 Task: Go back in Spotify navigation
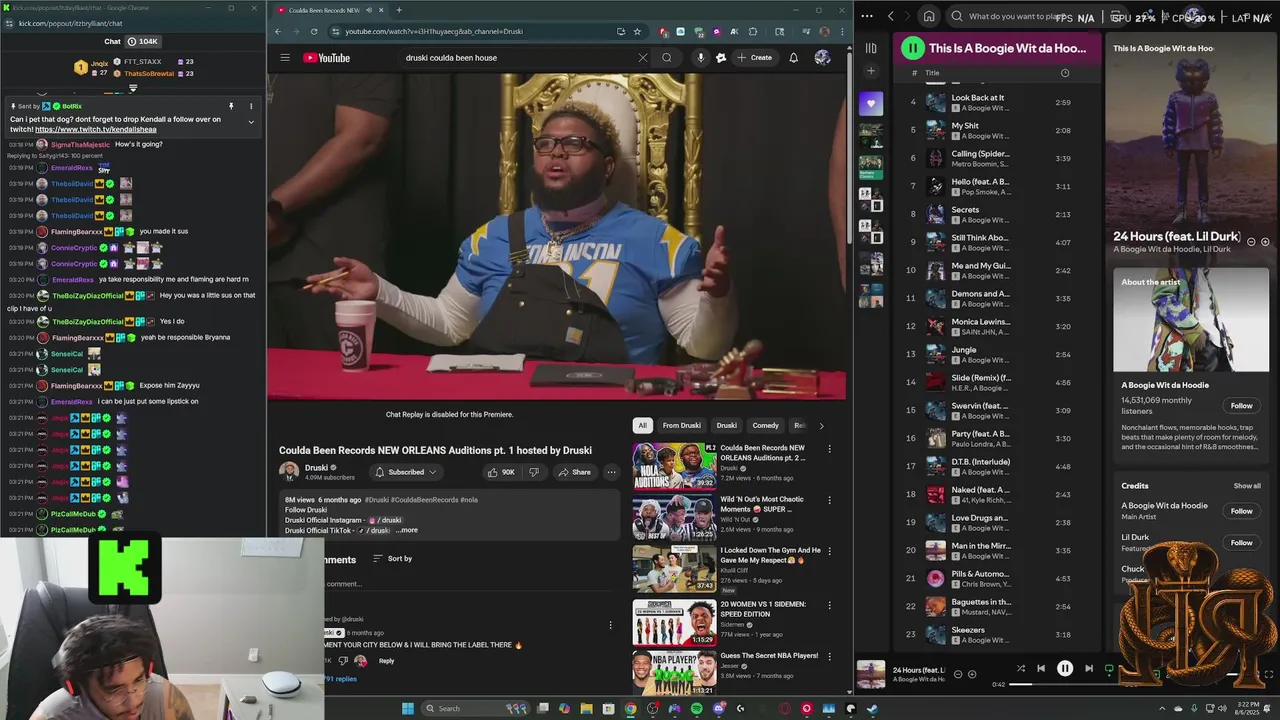pos(891,16)
